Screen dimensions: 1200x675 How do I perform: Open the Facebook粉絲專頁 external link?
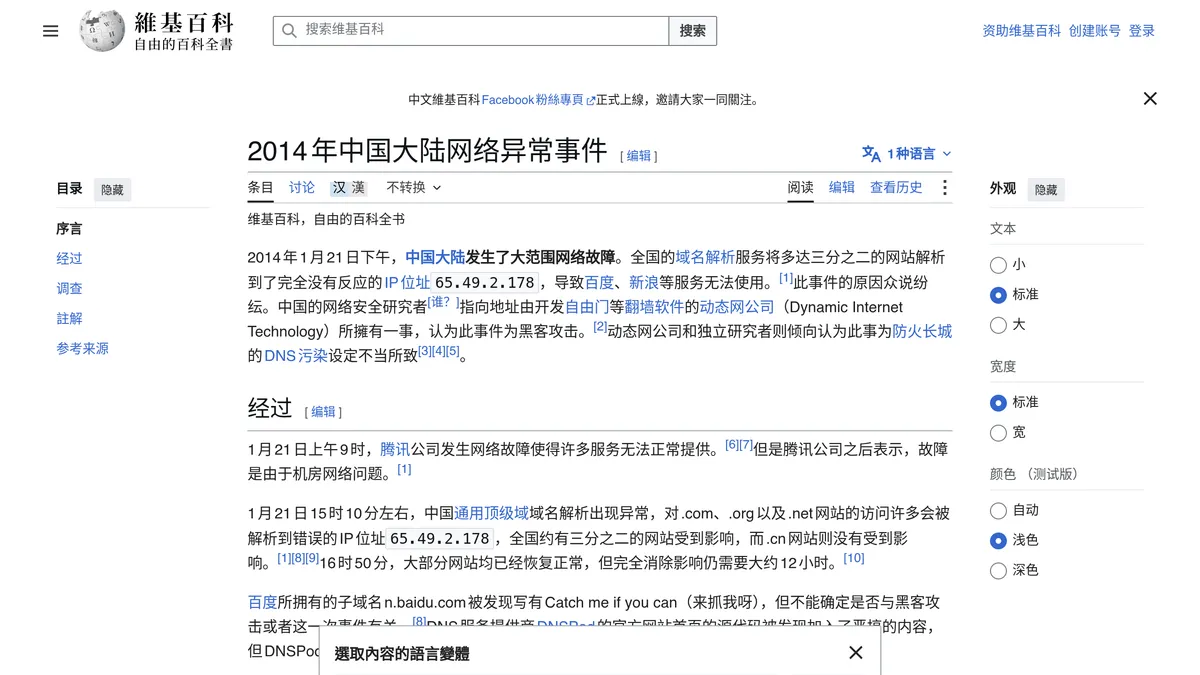(x=538, y=100)
